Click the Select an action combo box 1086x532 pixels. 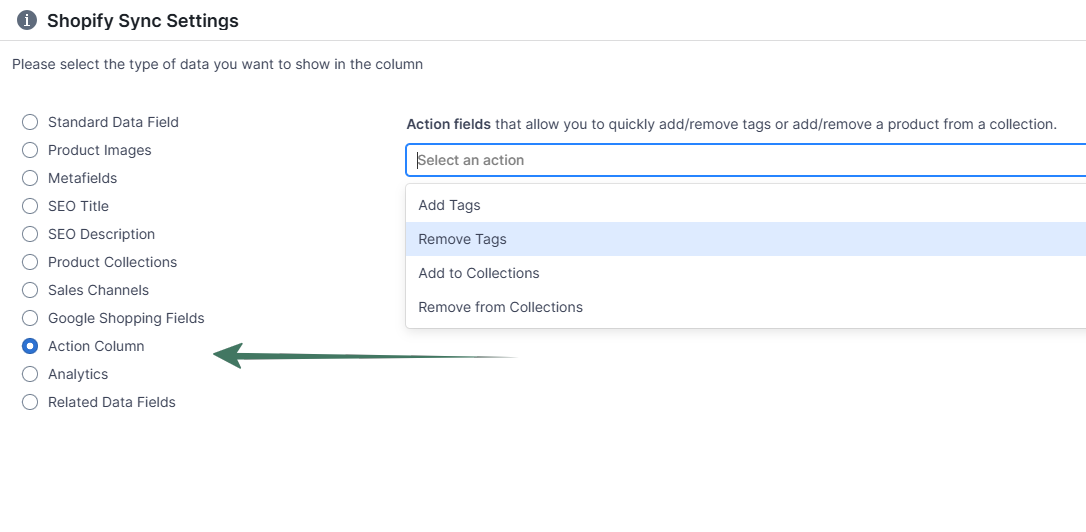pyautogui.click(x=746, y=160)
